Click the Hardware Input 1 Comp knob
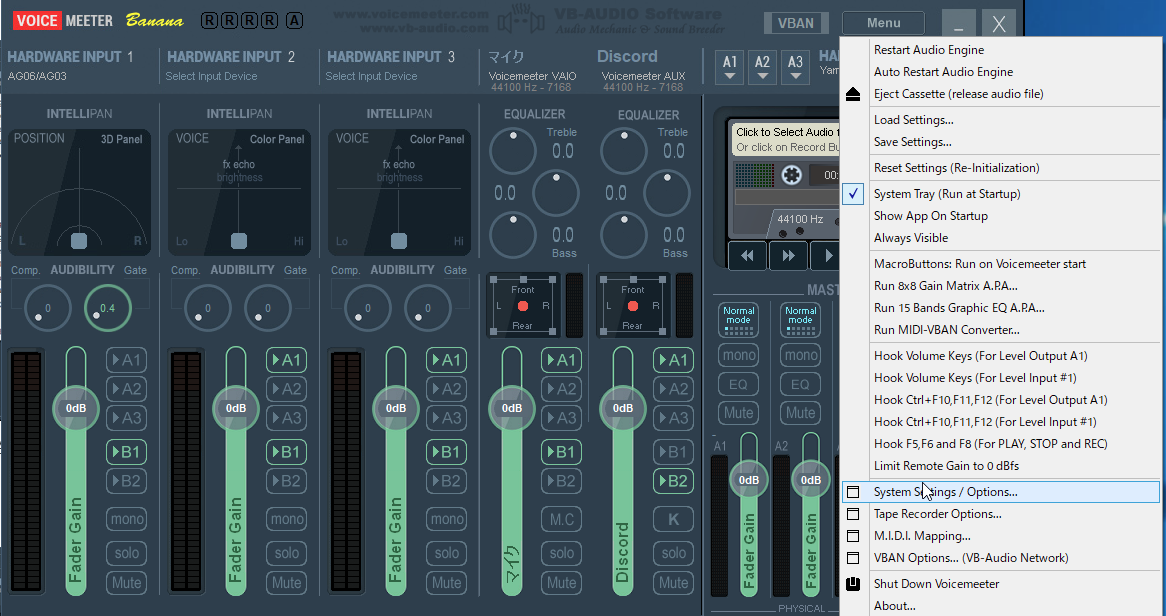 click(x=48, y=307)
